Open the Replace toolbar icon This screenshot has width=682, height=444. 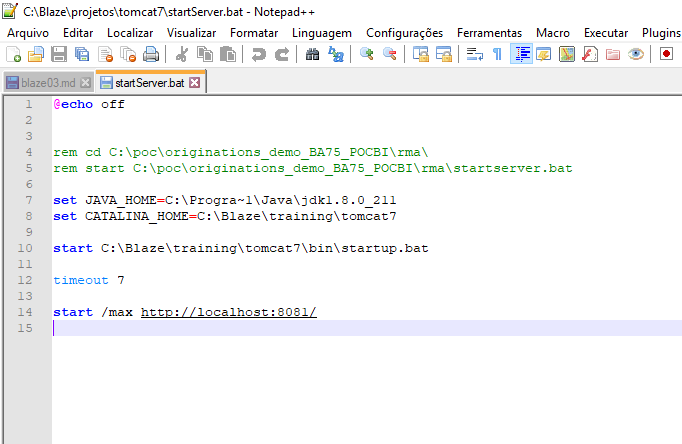pyautogui.click(x=336, y=54)
